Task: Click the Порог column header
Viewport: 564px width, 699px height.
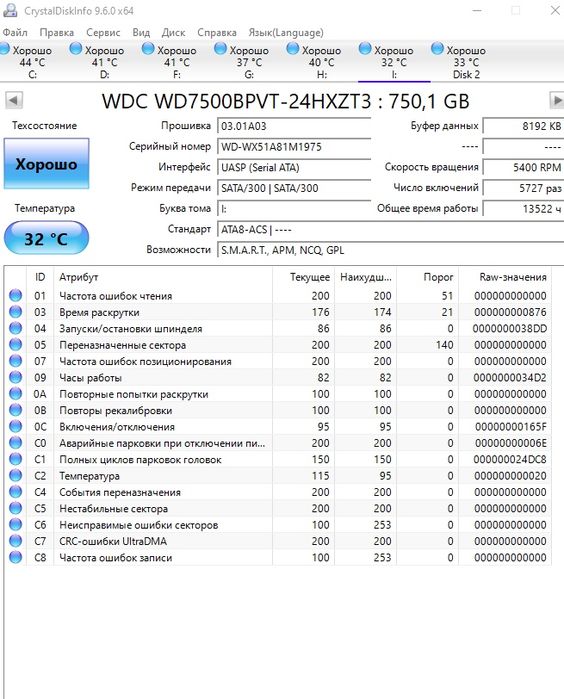Action: click(427, 277)
